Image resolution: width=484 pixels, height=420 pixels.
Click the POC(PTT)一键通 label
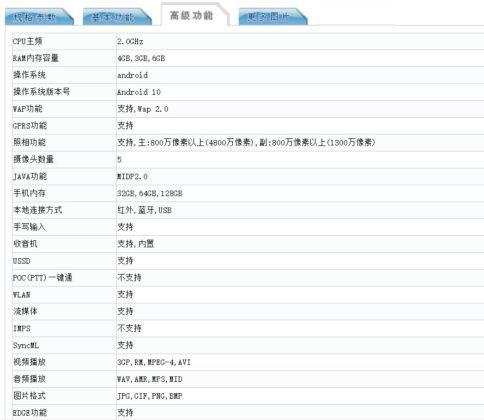pyautogui.click(x=43, y=277)
